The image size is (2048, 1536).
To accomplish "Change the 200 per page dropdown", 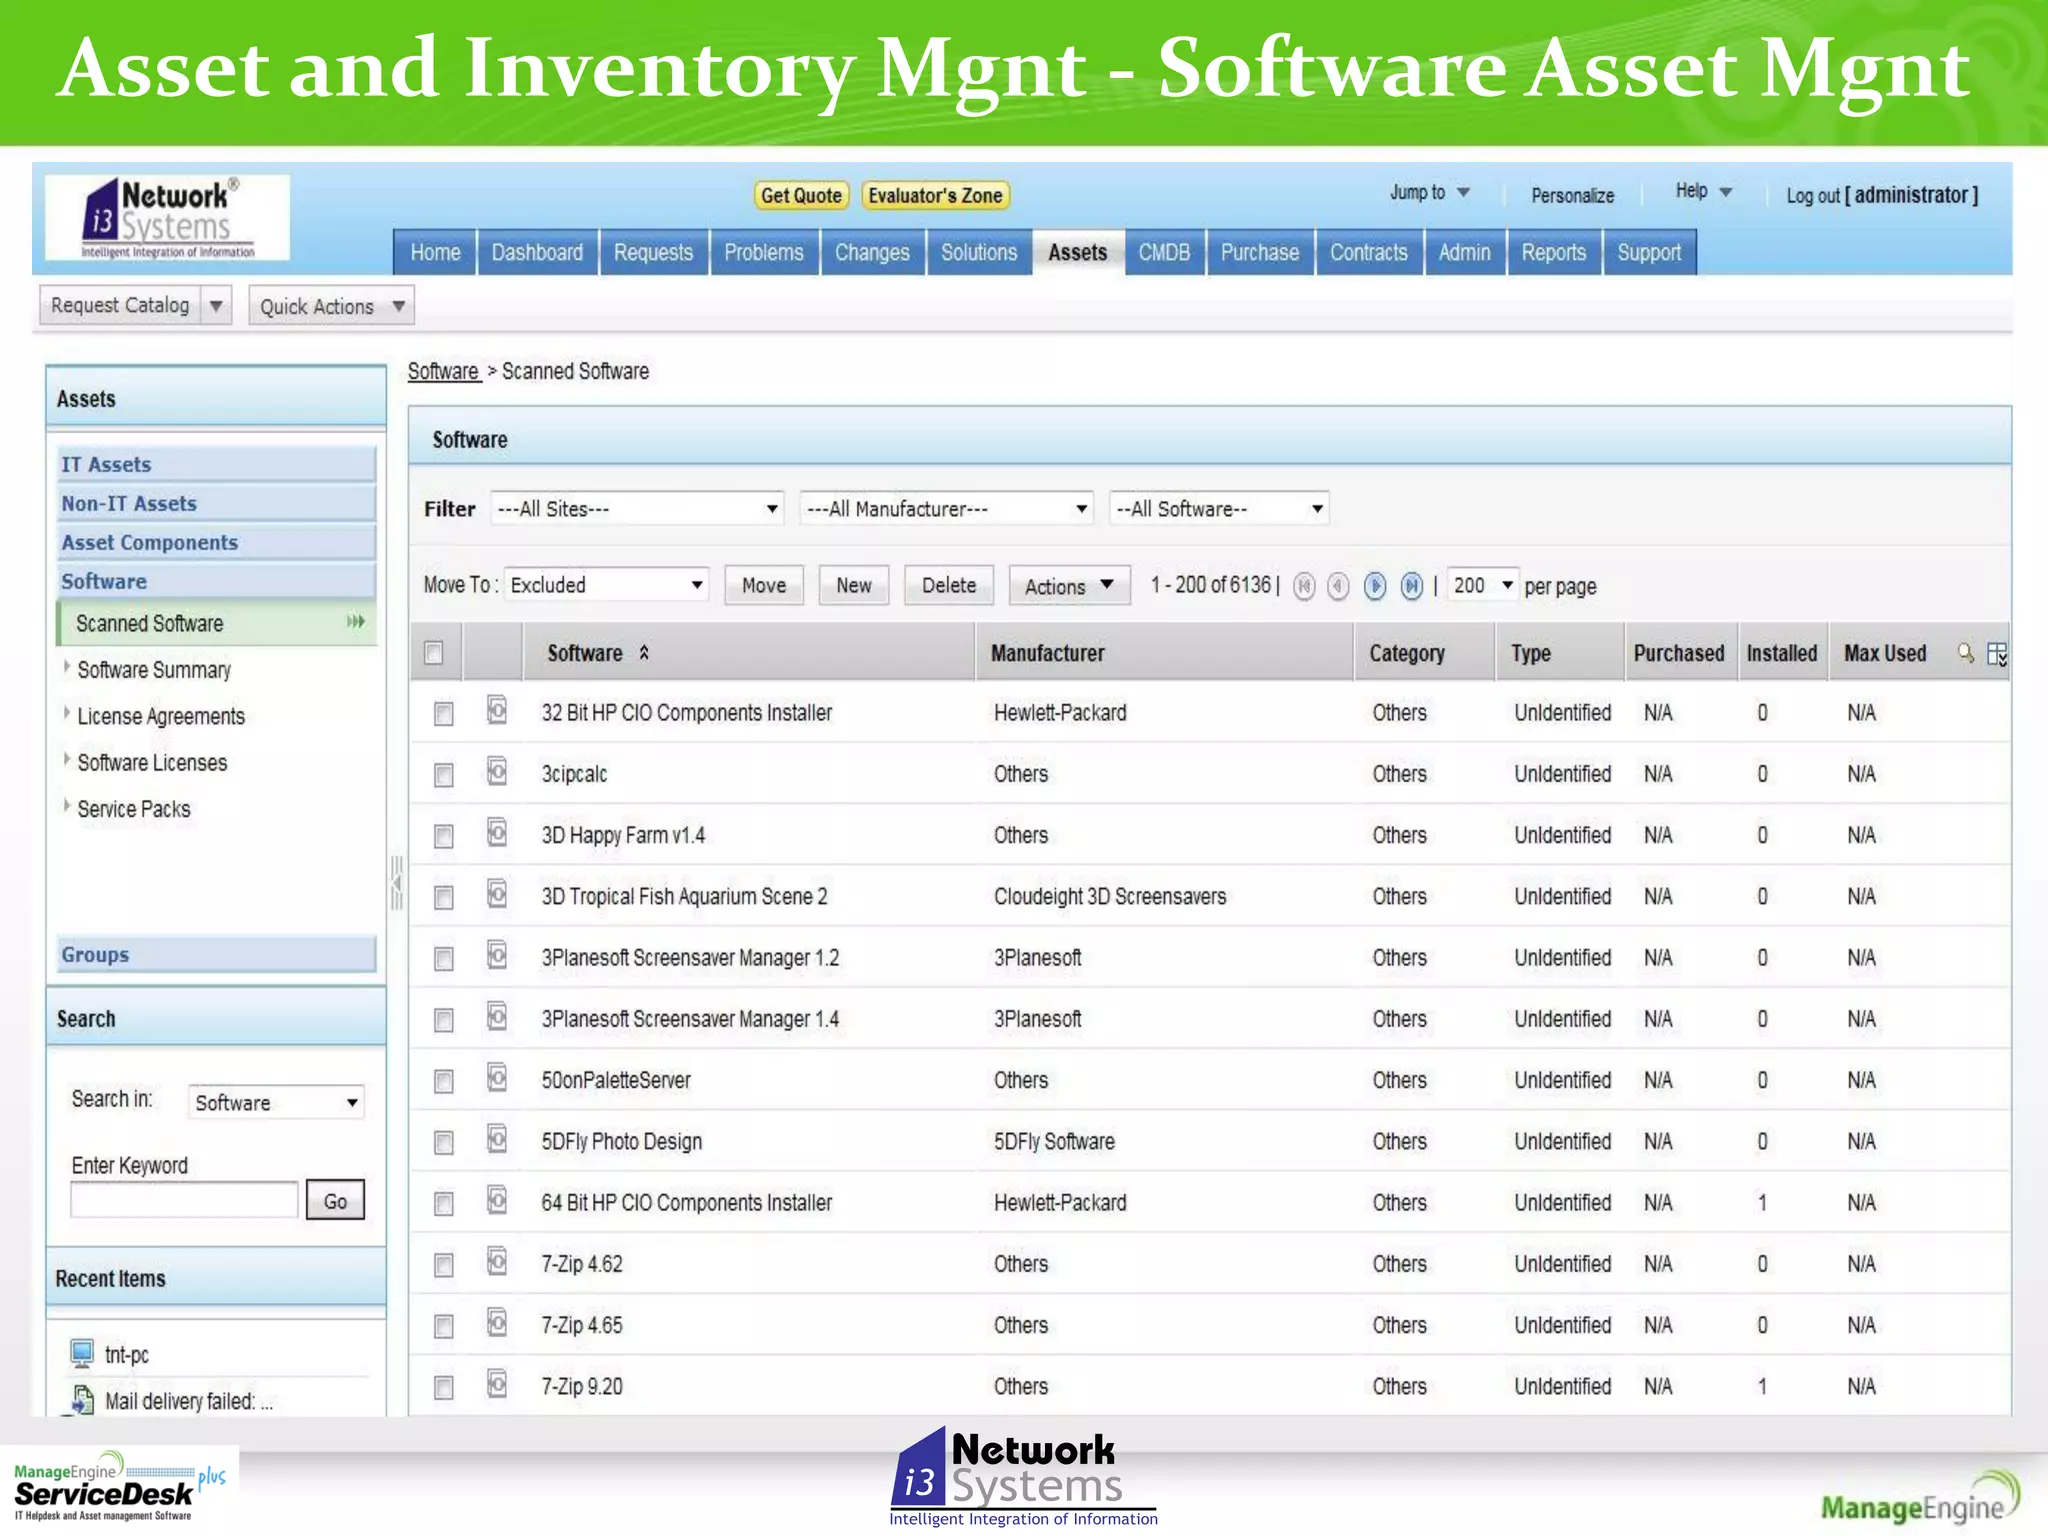I will point(1482,585).
